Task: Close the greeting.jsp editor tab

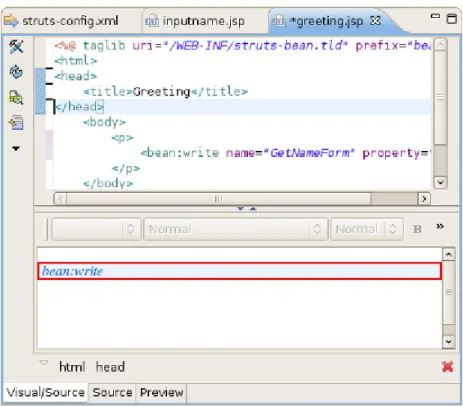Action: click(x=375, y=21)
